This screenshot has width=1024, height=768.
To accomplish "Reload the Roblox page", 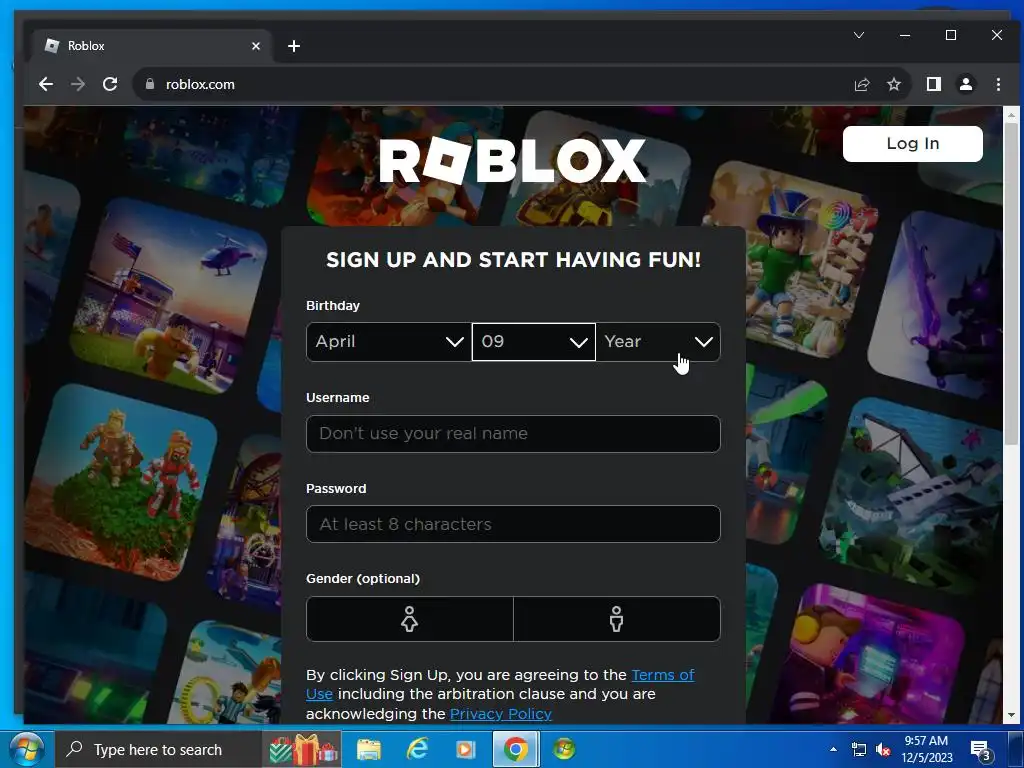I will (110, 84).
